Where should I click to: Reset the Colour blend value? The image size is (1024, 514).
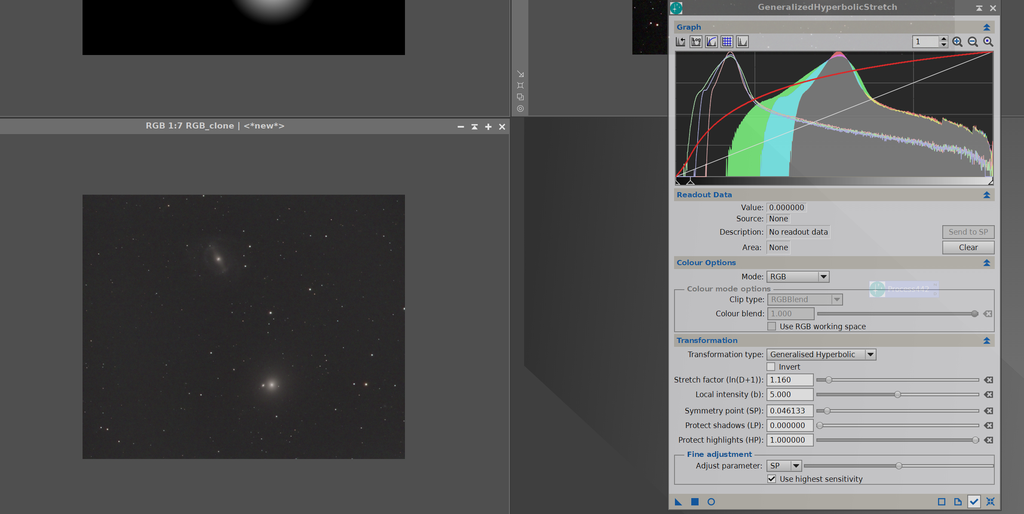pyautogui.click(x=988, y=313)
